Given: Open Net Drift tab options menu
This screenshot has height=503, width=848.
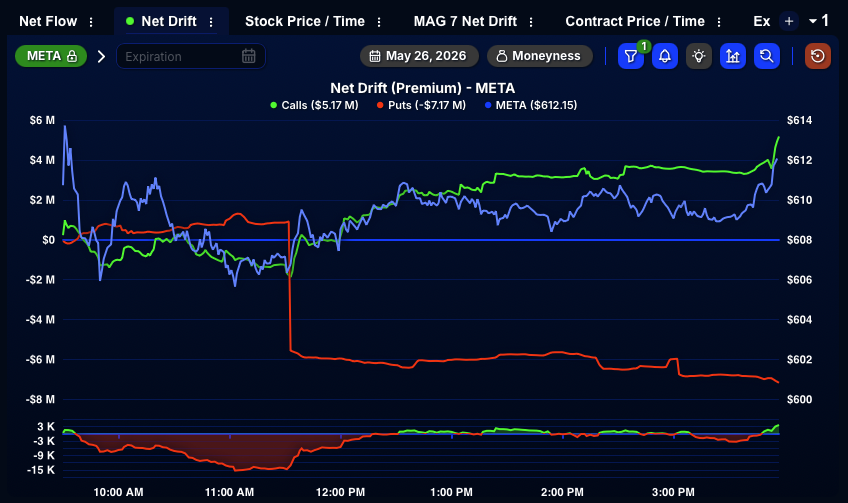Looking at the screenshot, I should point(211,22).
